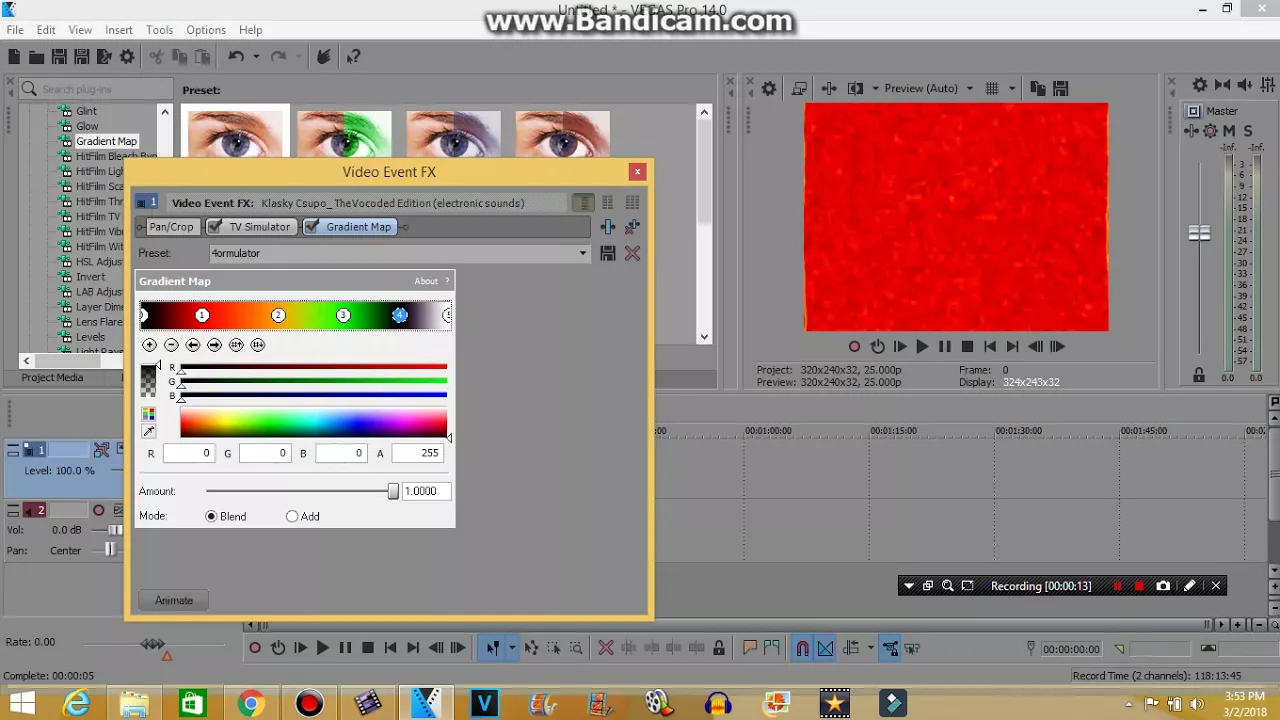Select the previous gradient point with the left arrow

pyautogui.click(x=193, y=344)
